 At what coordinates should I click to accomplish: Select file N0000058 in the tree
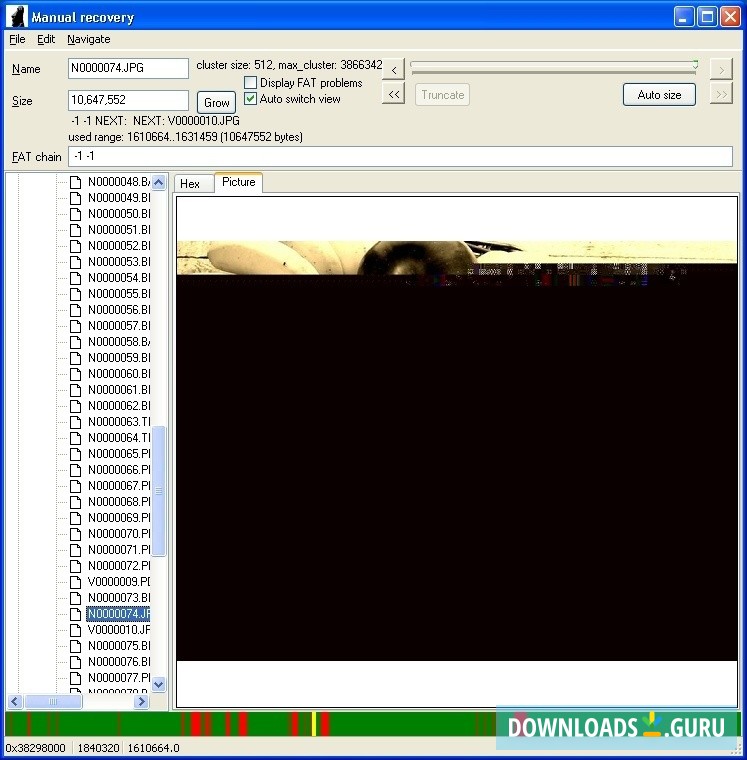click(119, 342)
